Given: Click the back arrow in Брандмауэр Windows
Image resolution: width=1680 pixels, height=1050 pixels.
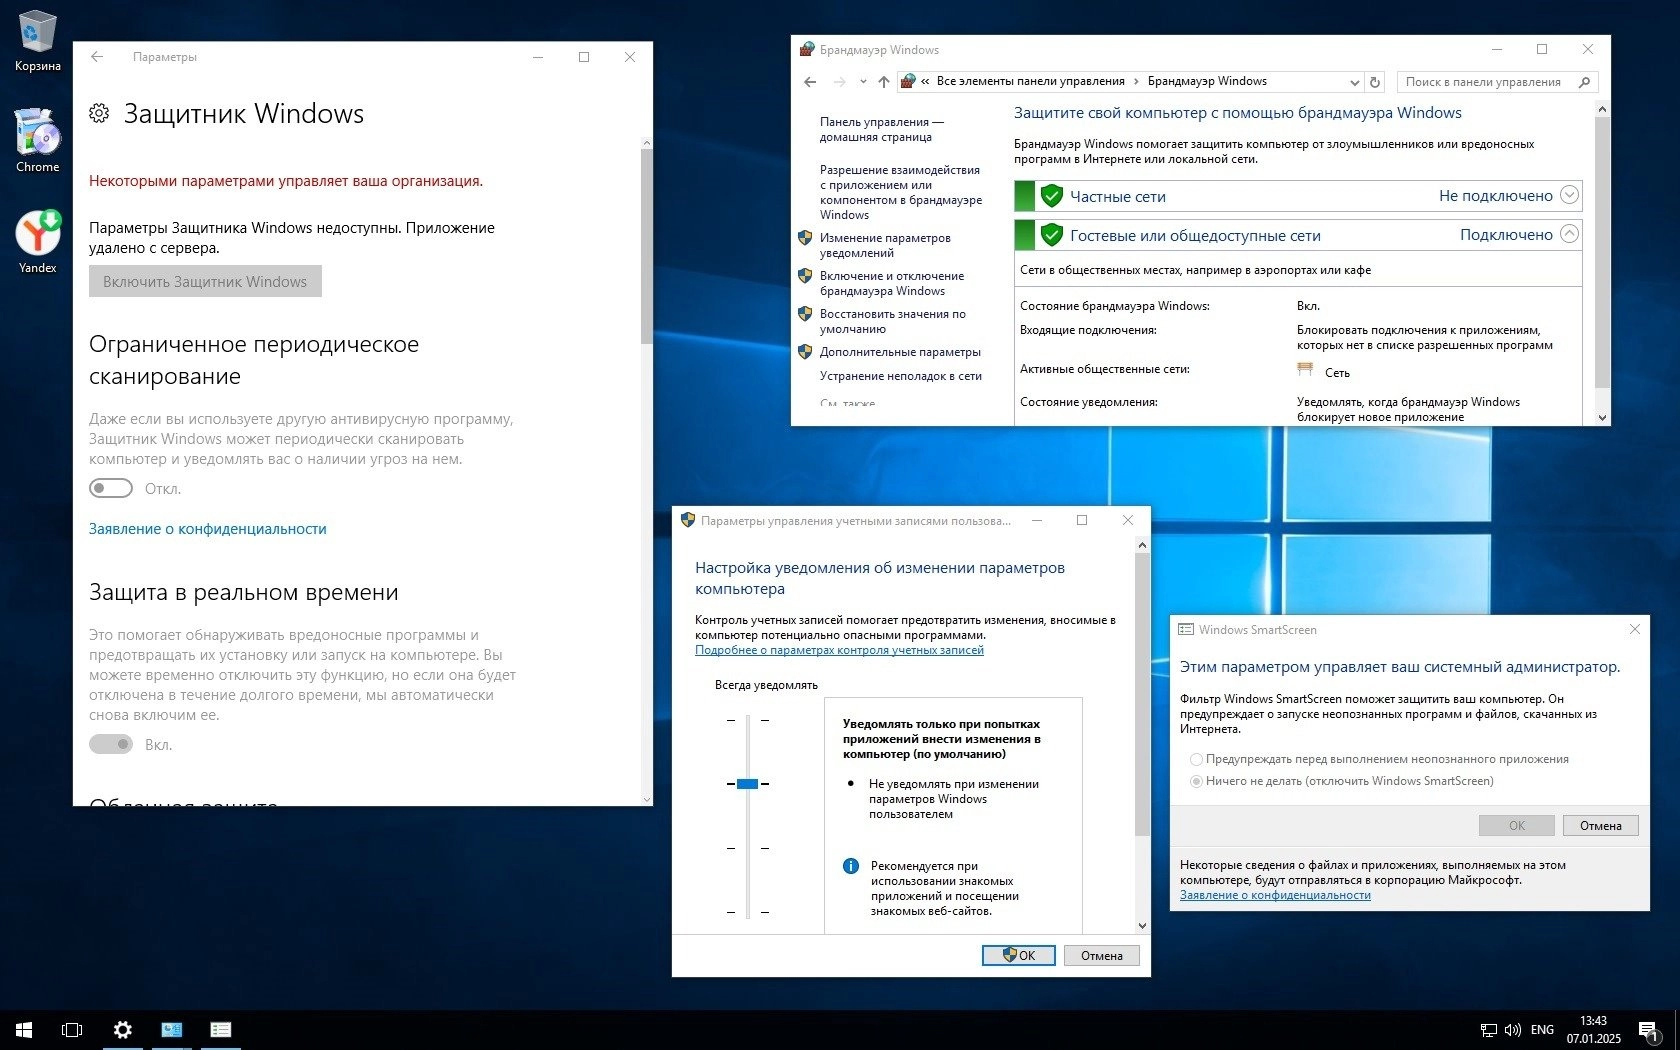Looking at the screenshot, I should coord(810,82).
